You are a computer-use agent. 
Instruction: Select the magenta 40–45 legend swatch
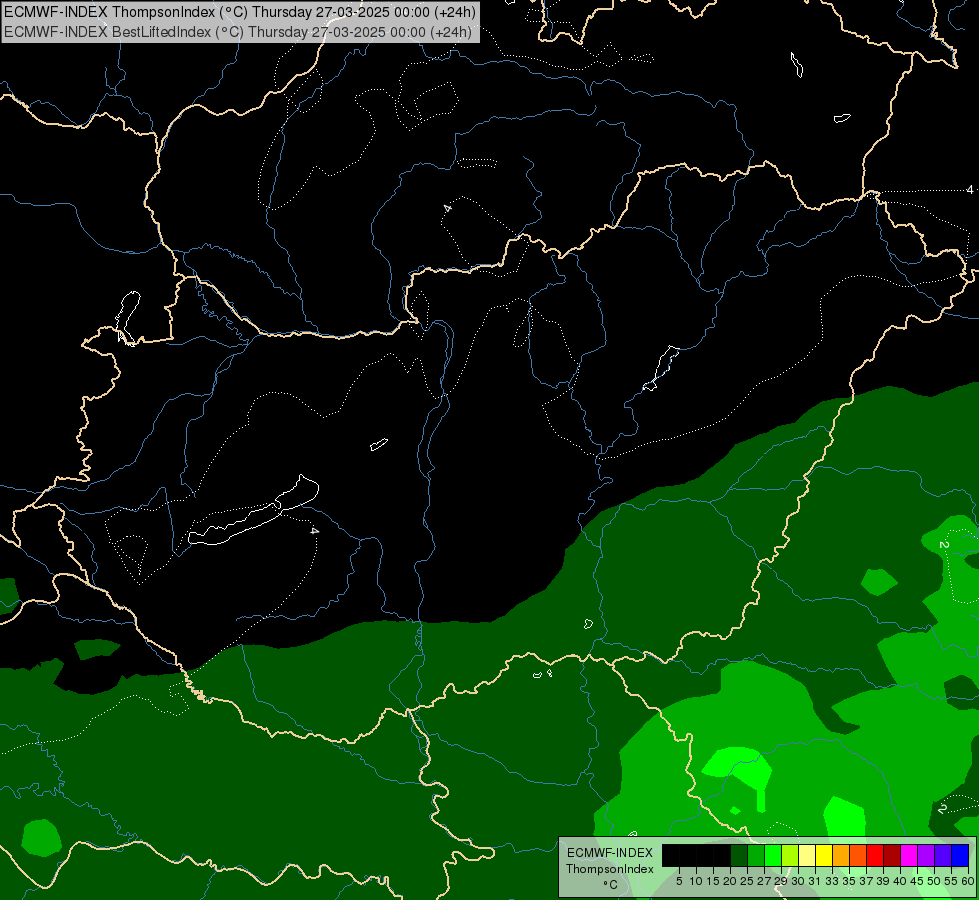[908, 855]
